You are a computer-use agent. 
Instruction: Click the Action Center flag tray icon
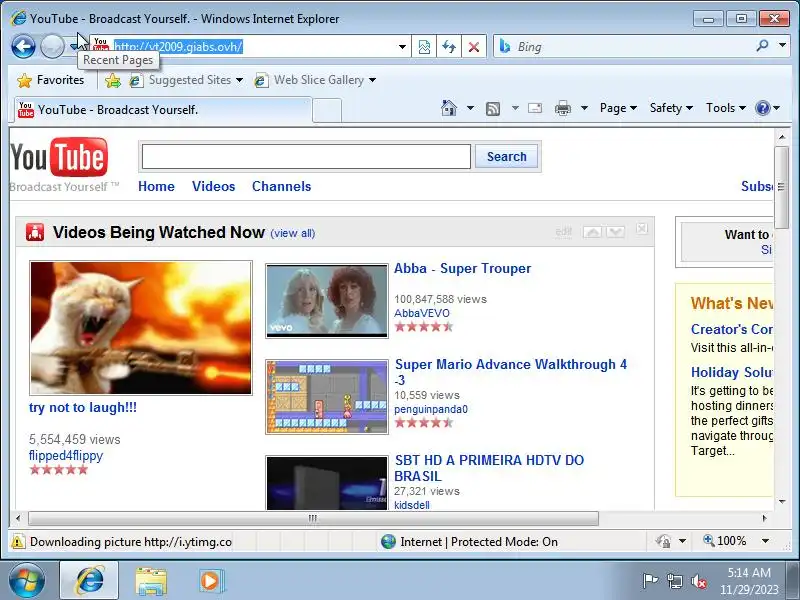click(x=650, y=581)
